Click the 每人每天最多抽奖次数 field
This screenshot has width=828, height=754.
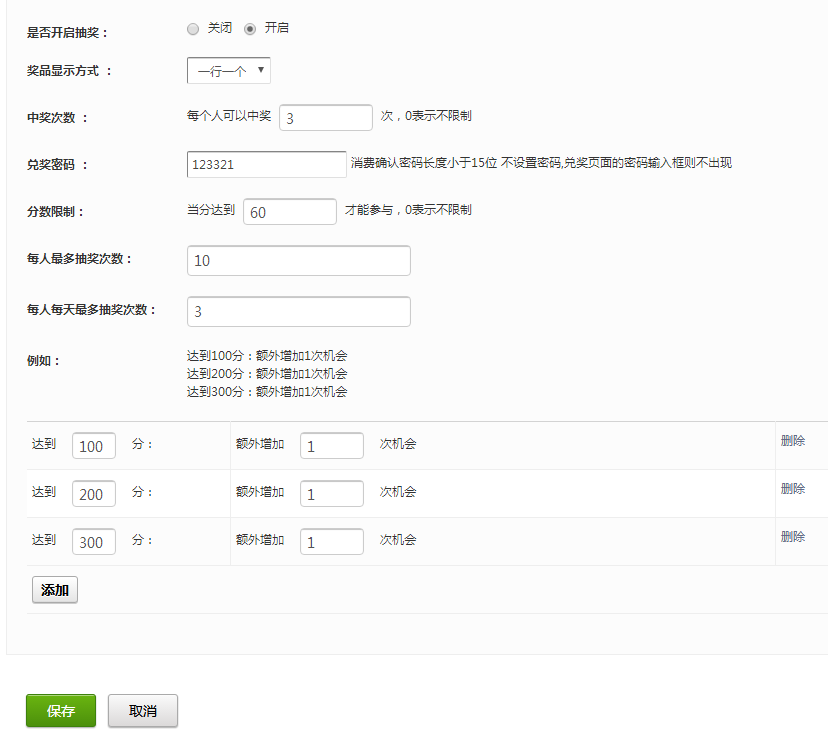[298, 311]
